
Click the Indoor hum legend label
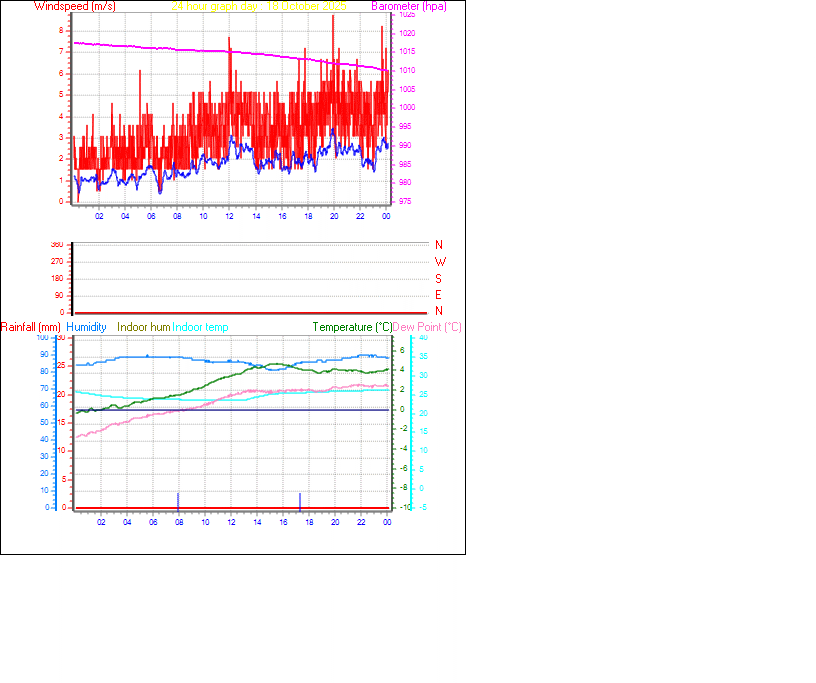pyautogui.click(x=142, y=327)
